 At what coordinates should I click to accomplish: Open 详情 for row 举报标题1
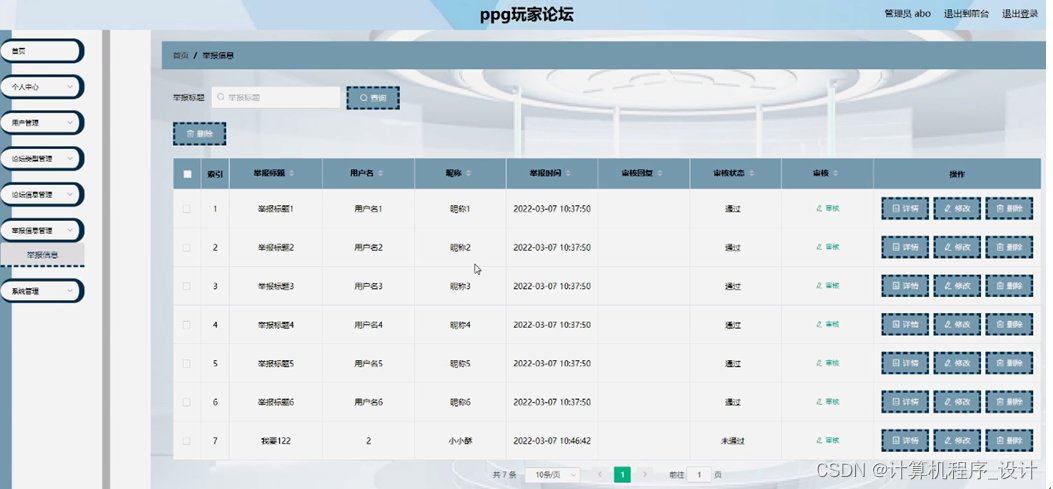coord(905,209)
